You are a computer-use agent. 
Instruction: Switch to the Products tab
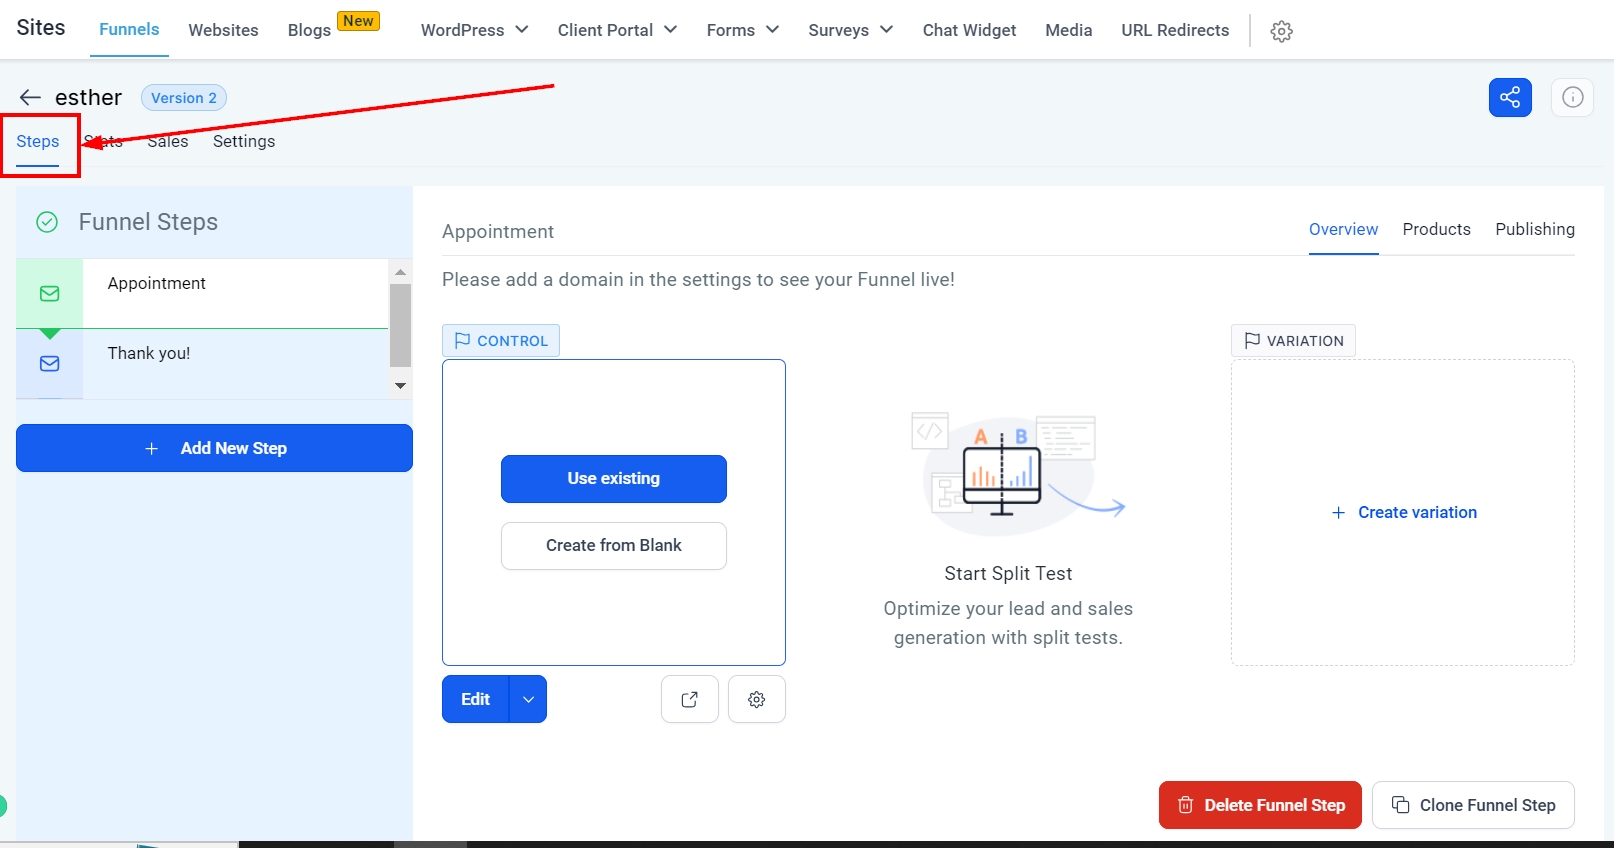[x=1436, y=229]
